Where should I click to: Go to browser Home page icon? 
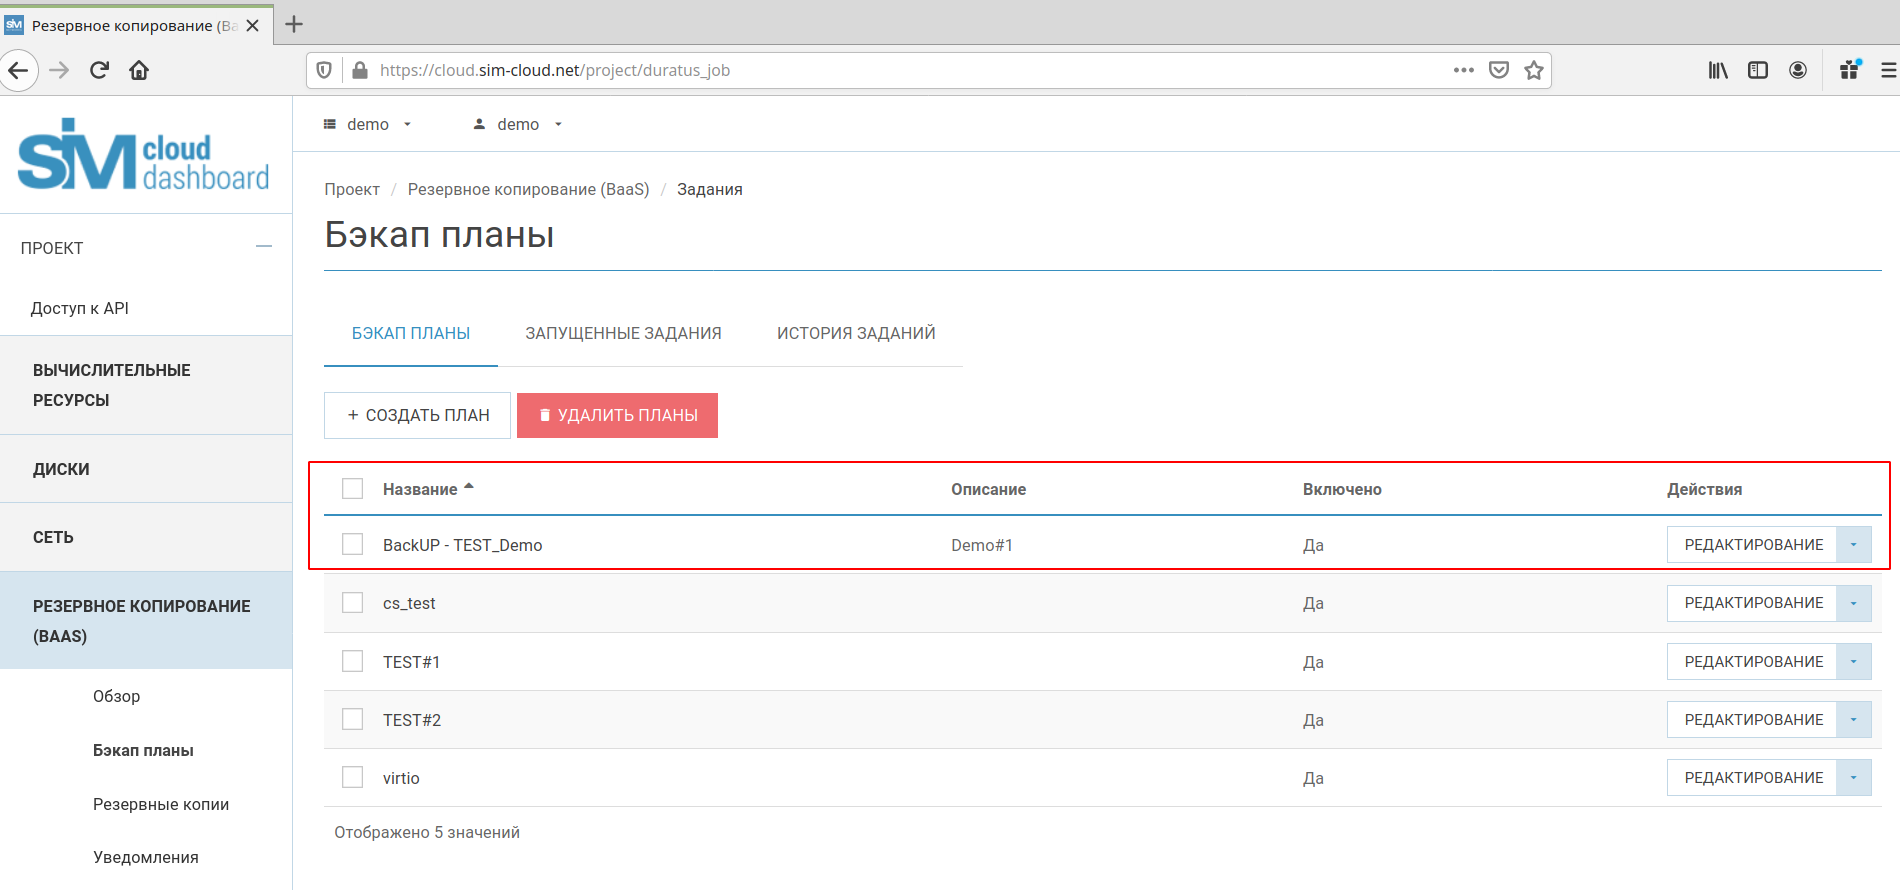(139, 70)
